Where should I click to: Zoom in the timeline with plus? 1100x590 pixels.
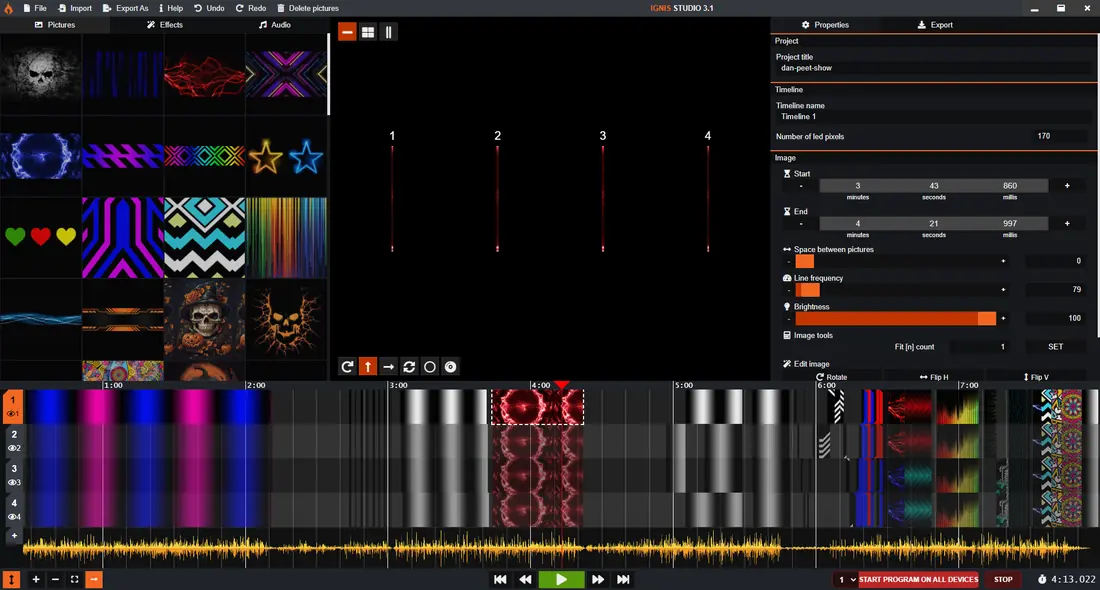tap(36, 579)
